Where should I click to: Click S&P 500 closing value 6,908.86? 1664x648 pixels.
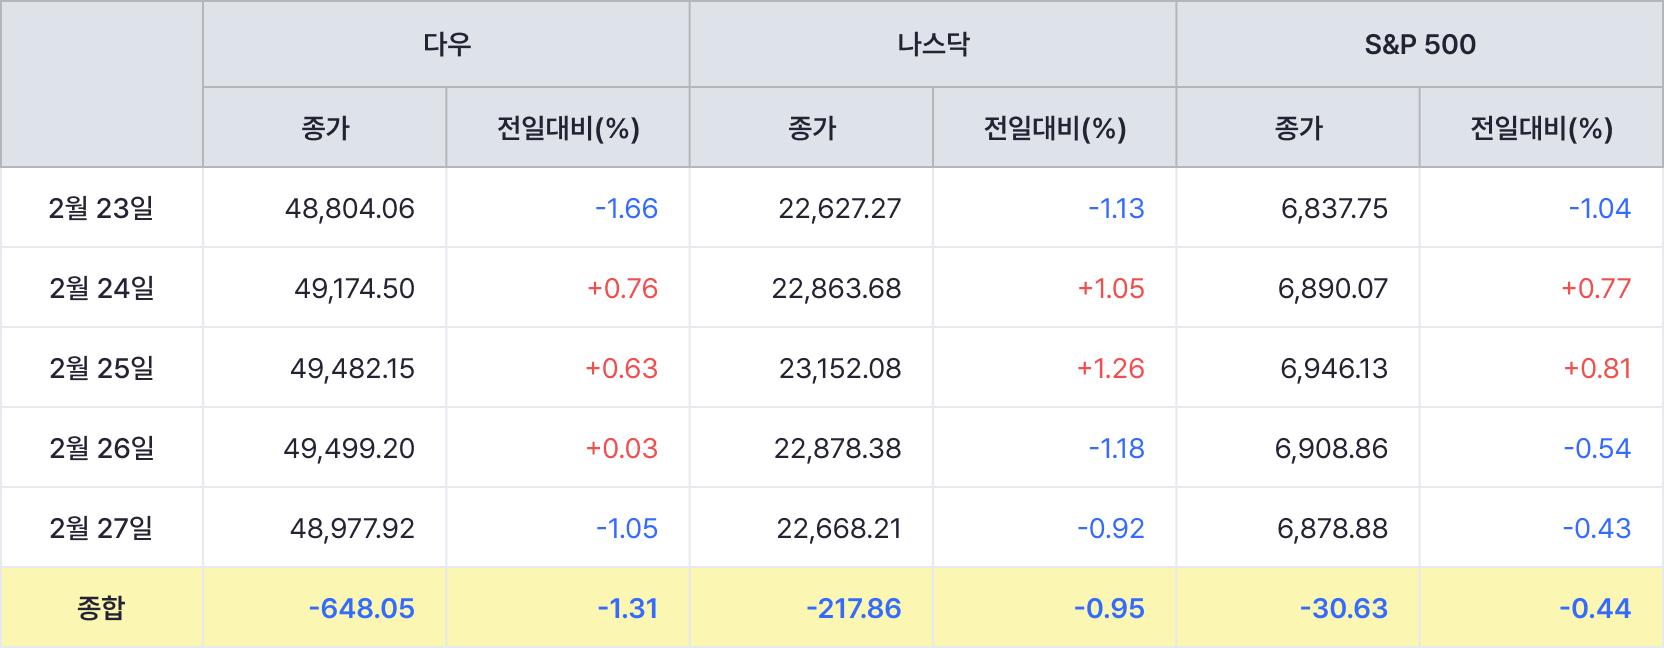[1331, 448]
